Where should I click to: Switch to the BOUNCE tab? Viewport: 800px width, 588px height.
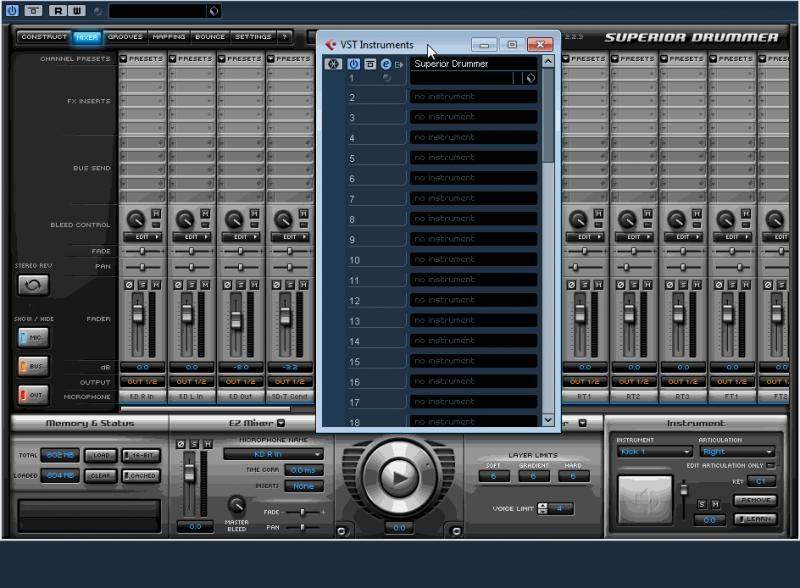click(210, 37)
